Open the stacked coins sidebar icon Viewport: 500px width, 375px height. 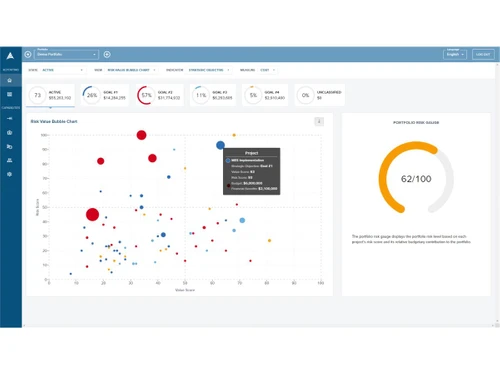pyautogui.click(x=10, y=146)
